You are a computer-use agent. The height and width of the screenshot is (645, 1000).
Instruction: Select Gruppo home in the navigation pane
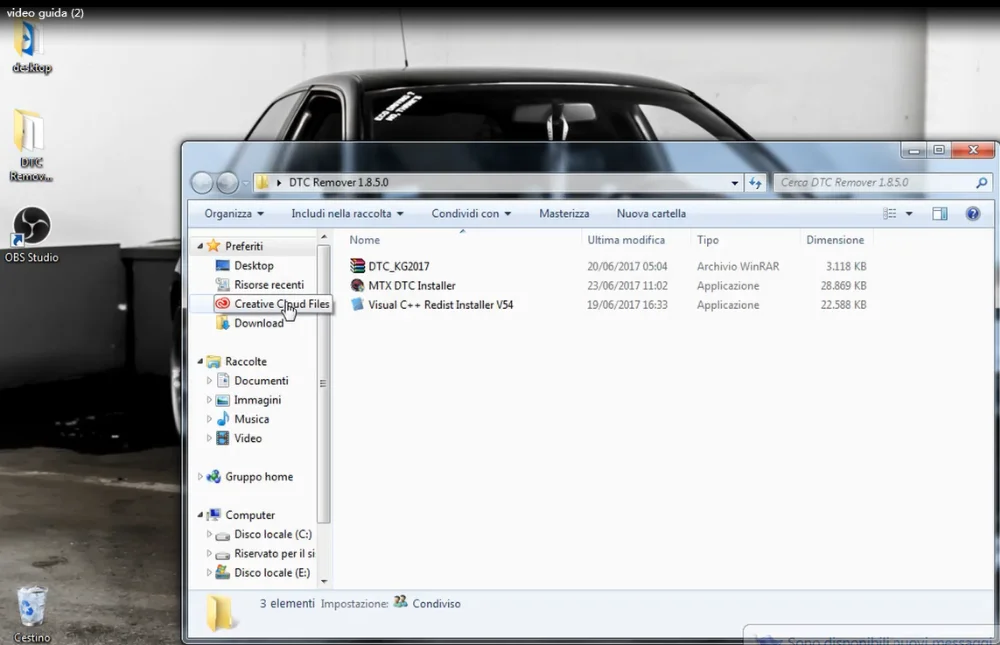[x=259, y=476]
